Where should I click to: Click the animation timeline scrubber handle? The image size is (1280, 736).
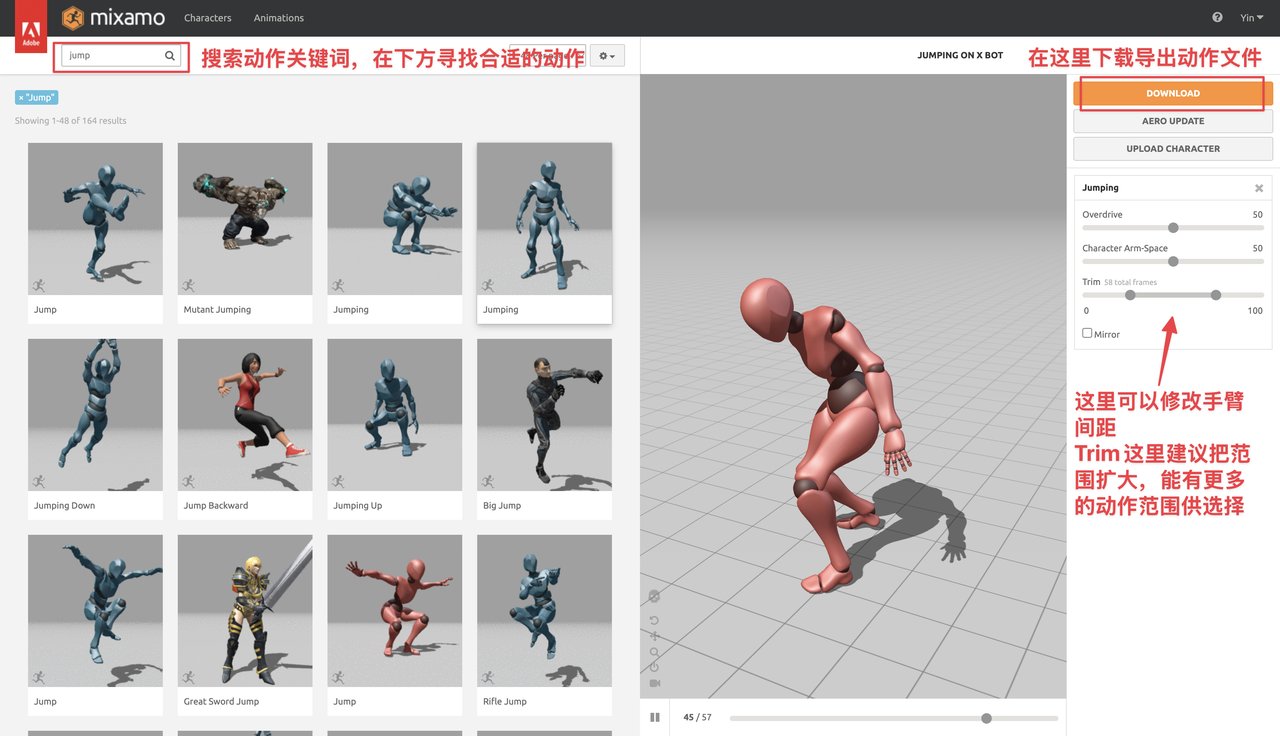tap(987, 718)
